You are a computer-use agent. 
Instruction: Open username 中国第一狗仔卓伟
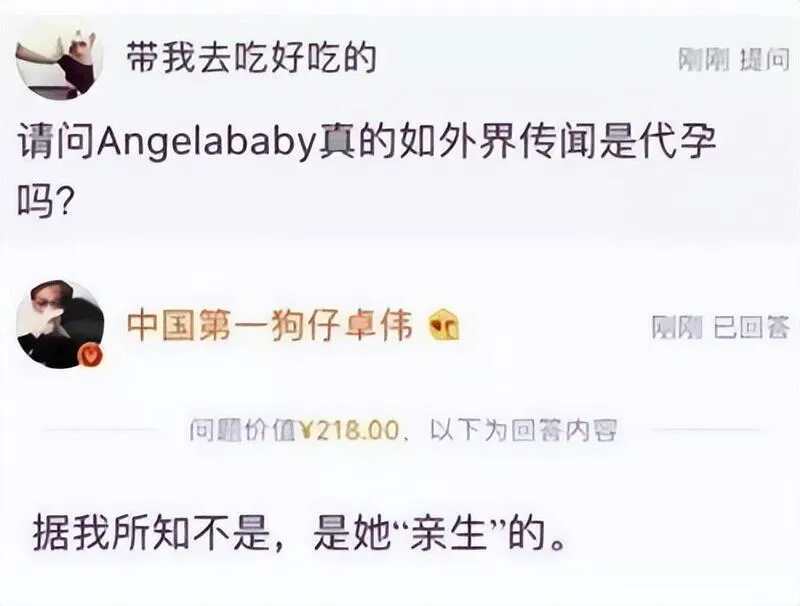(269, 325)
